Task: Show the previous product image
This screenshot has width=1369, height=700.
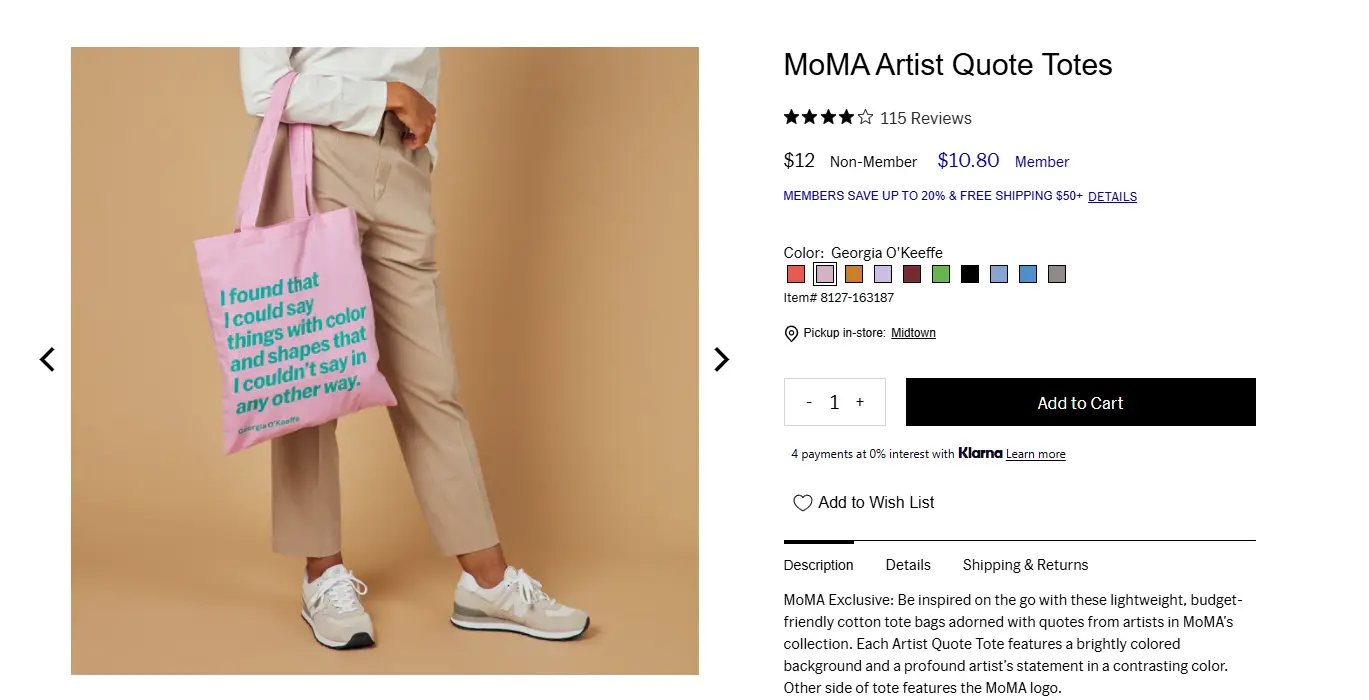Action: 46,359
